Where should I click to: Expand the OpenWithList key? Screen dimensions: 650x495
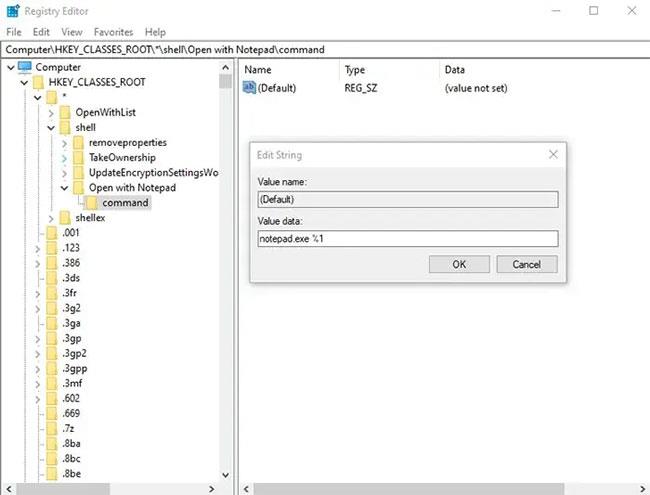pyautogui.click(x=51, y=113)
